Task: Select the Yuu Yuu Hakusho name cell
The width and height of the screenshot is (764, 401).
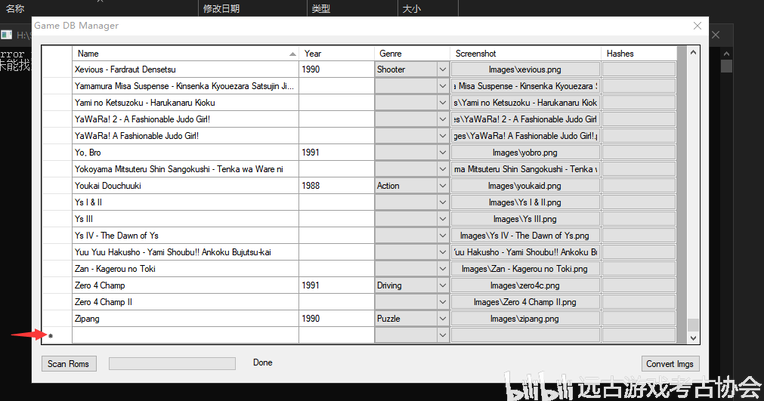Action: pyautogui.click(x=185, y=252)
